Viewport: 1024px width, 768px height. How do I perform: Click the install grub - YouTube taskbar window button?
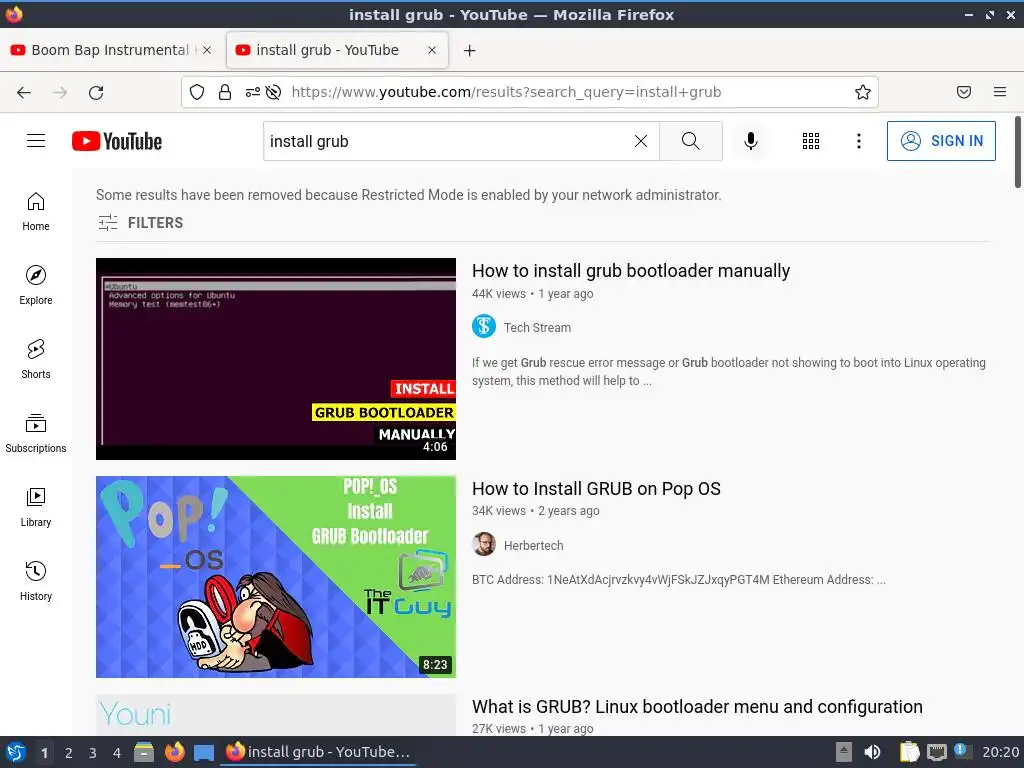[319, 752]
